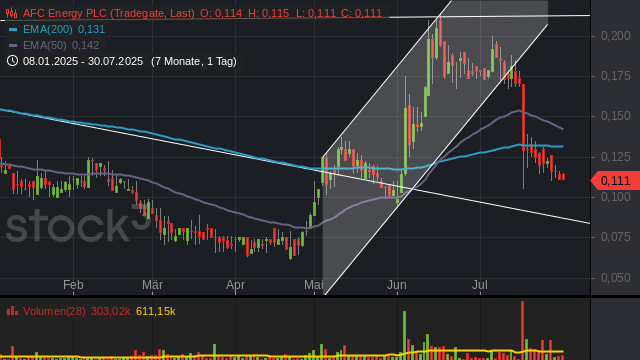Click the 303,02k volume value
The image size is (640, 360).
point(110,311)
